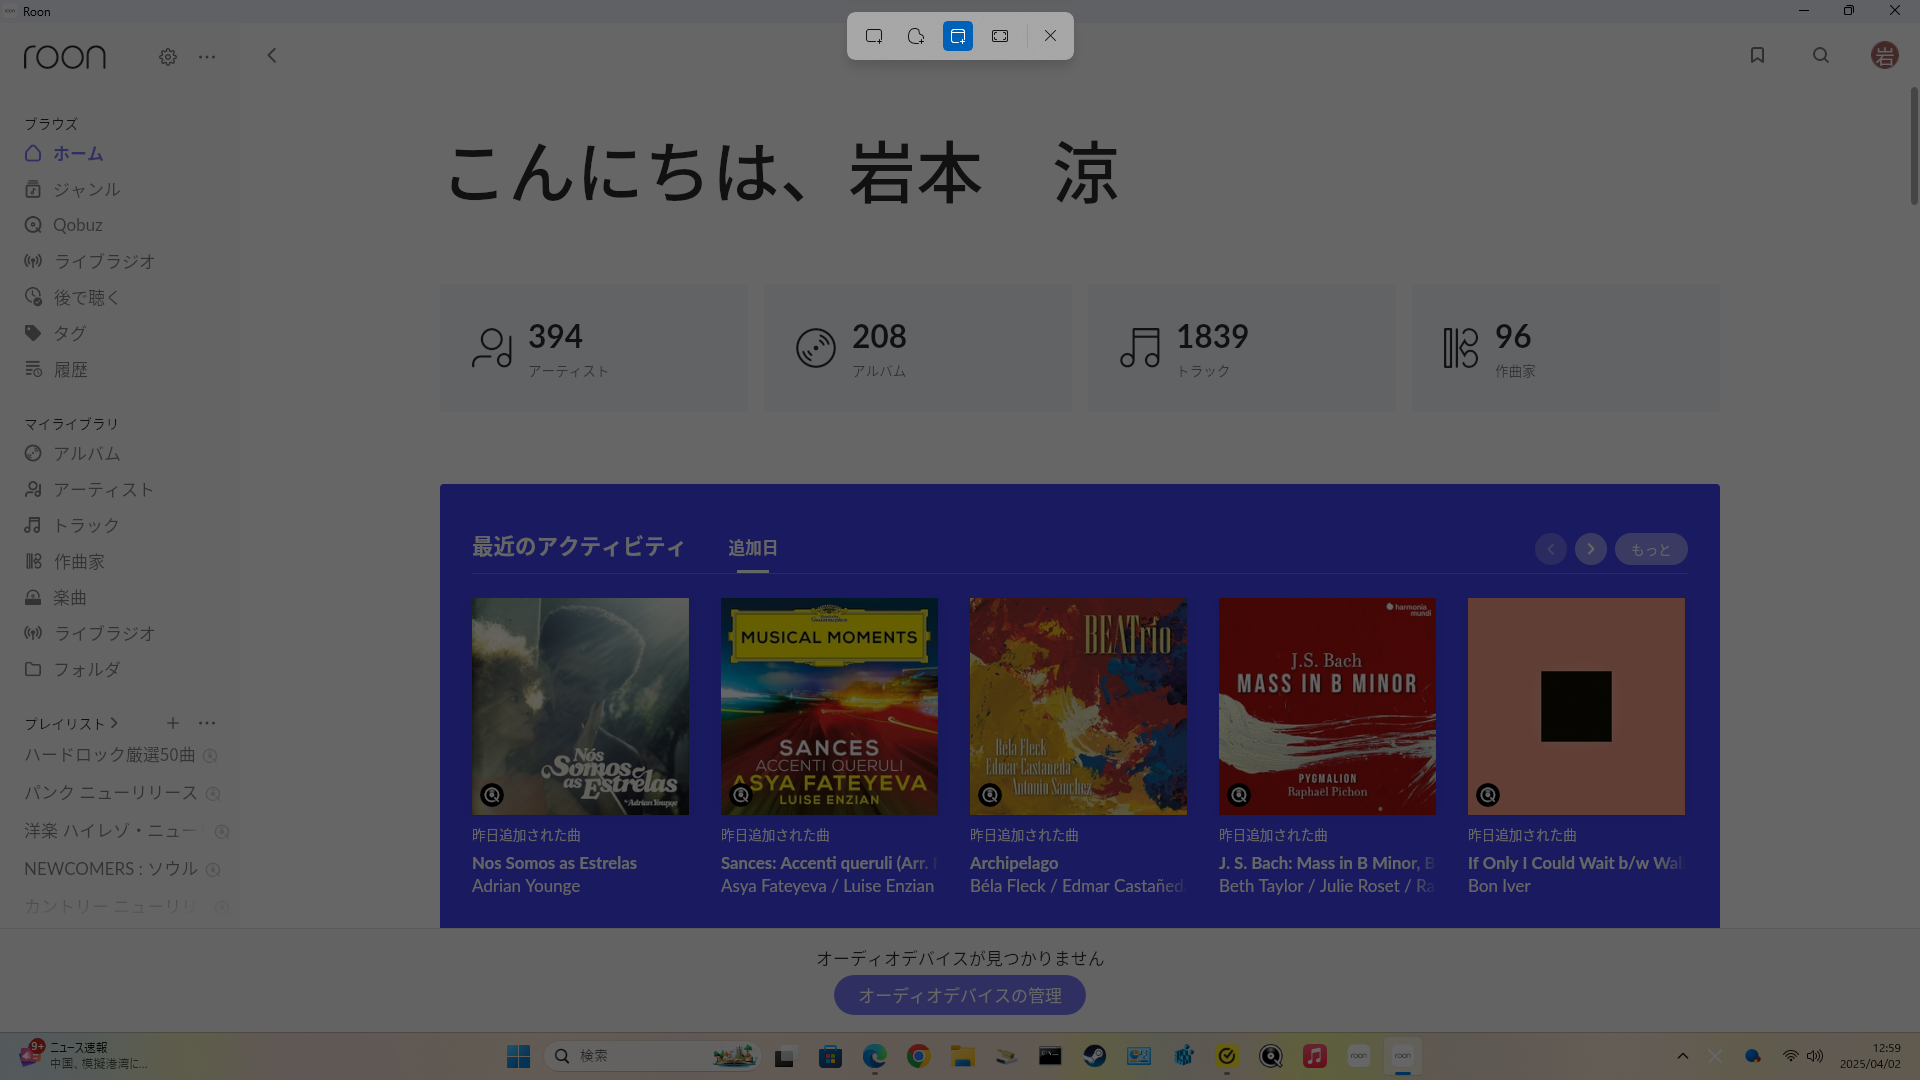Open Adrian Younge artist link
This screenshot has height=1080, width=1920.
click(526, 886)
